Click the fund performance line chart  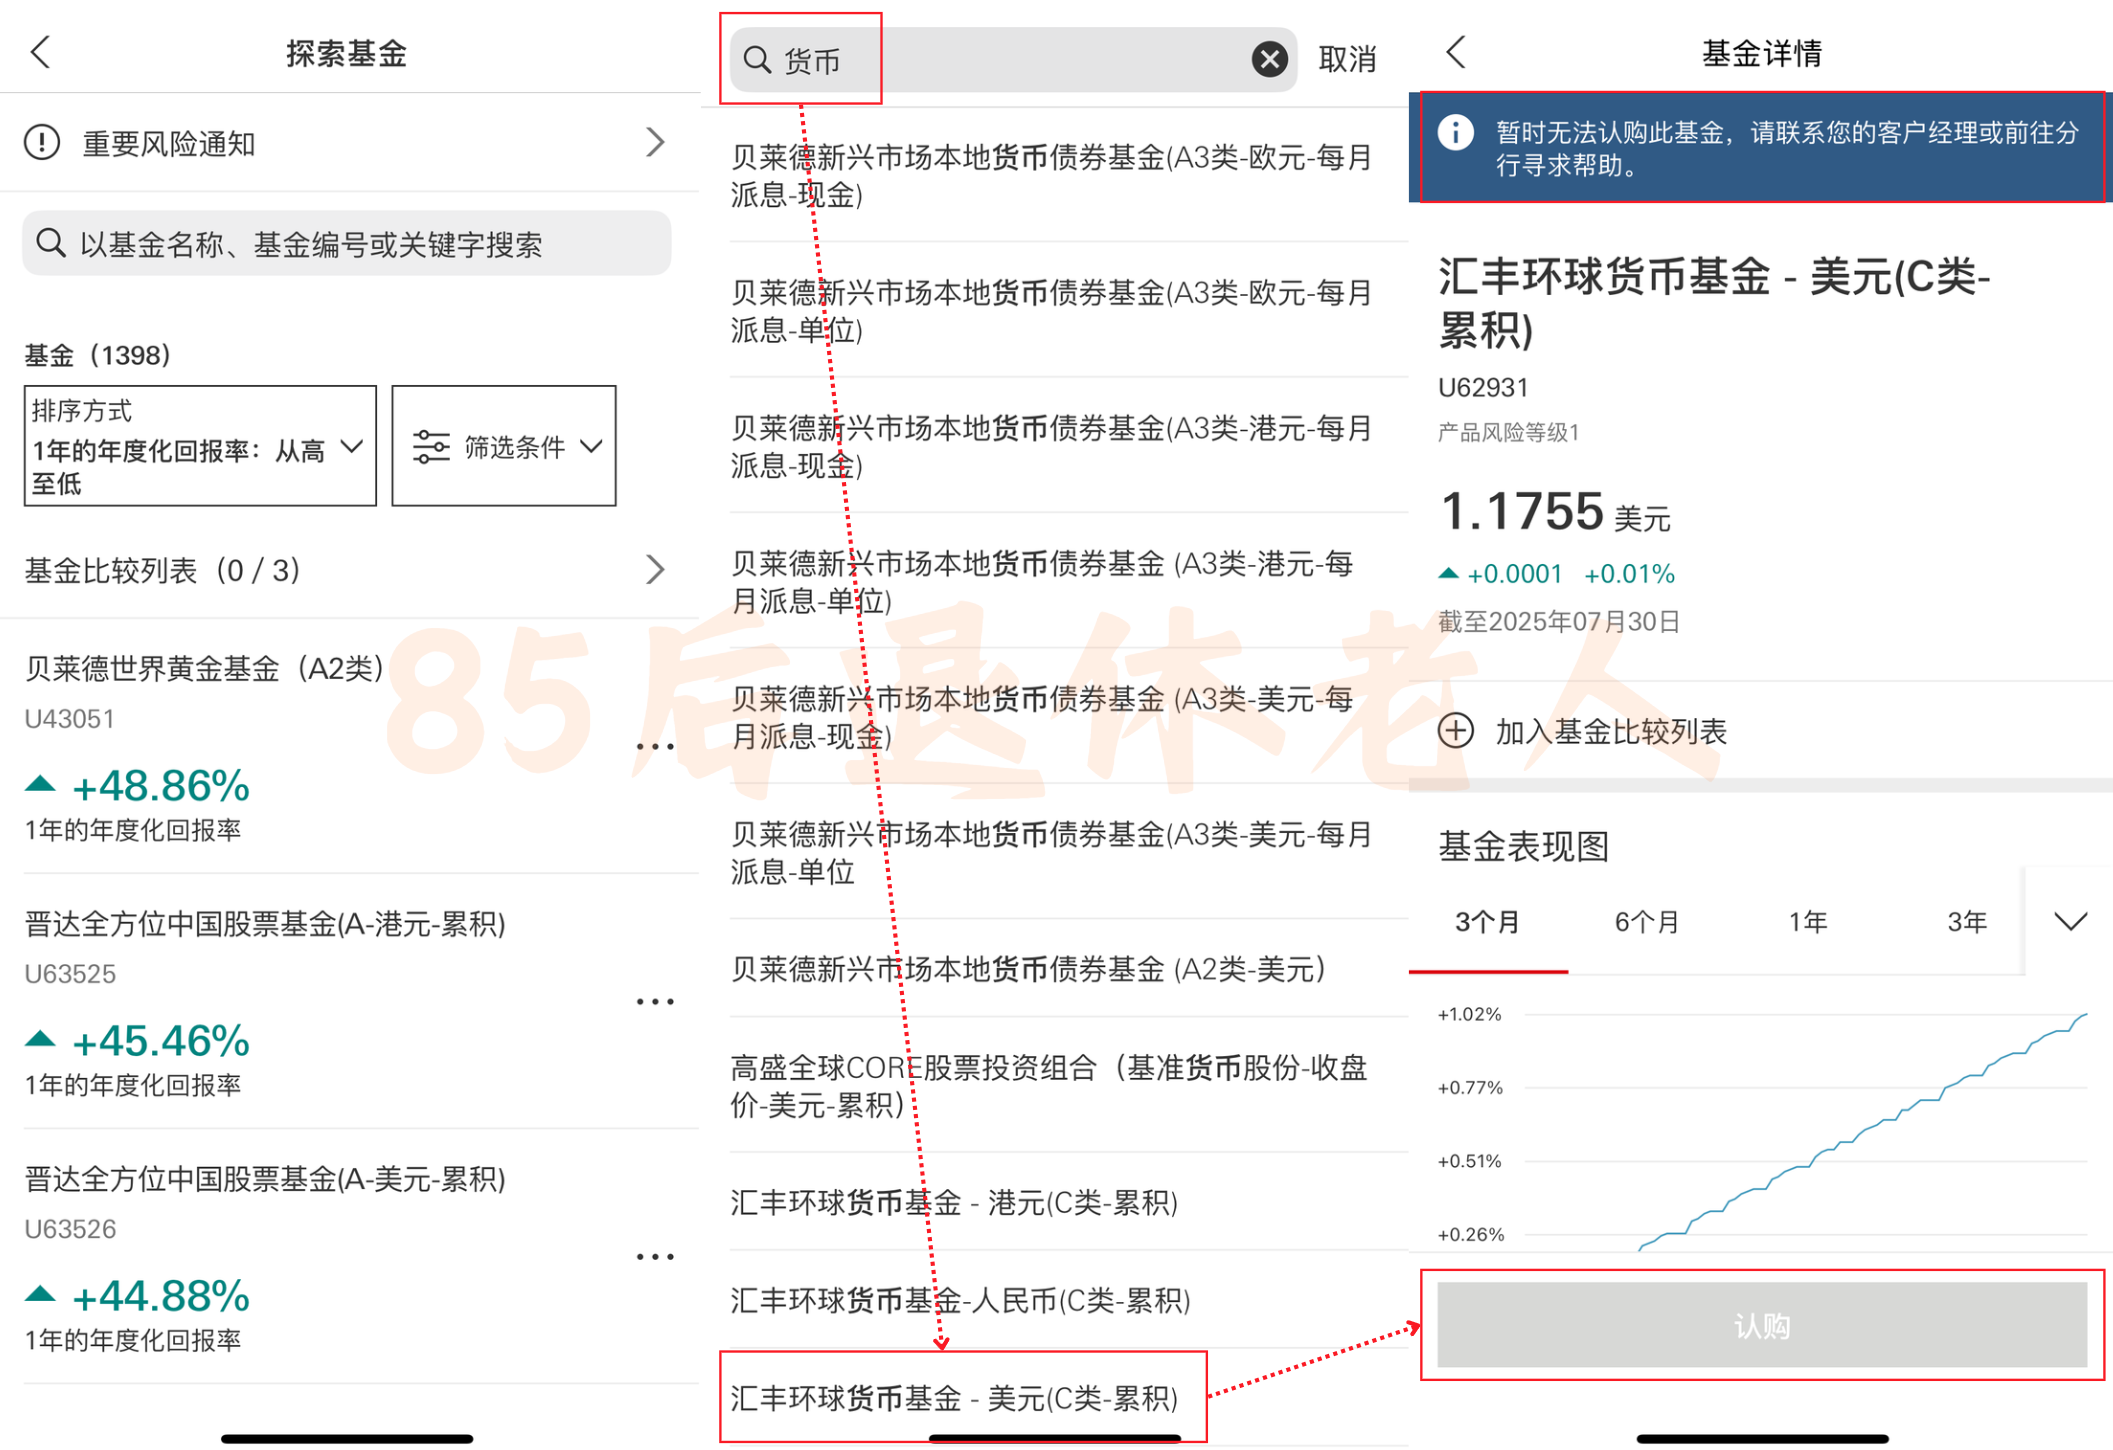(x=1806, y=1131)
